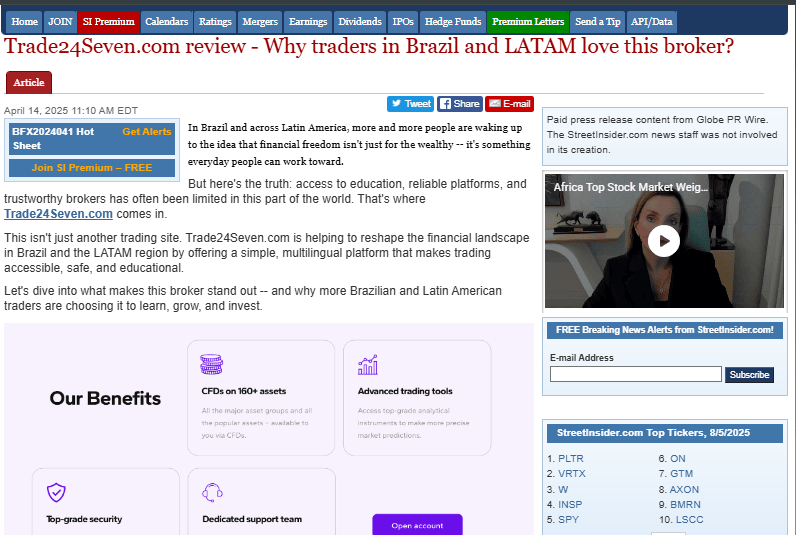This screenshot has height=535, width=796.
Task: Share article on Facebook
Action: coord(459,104)
